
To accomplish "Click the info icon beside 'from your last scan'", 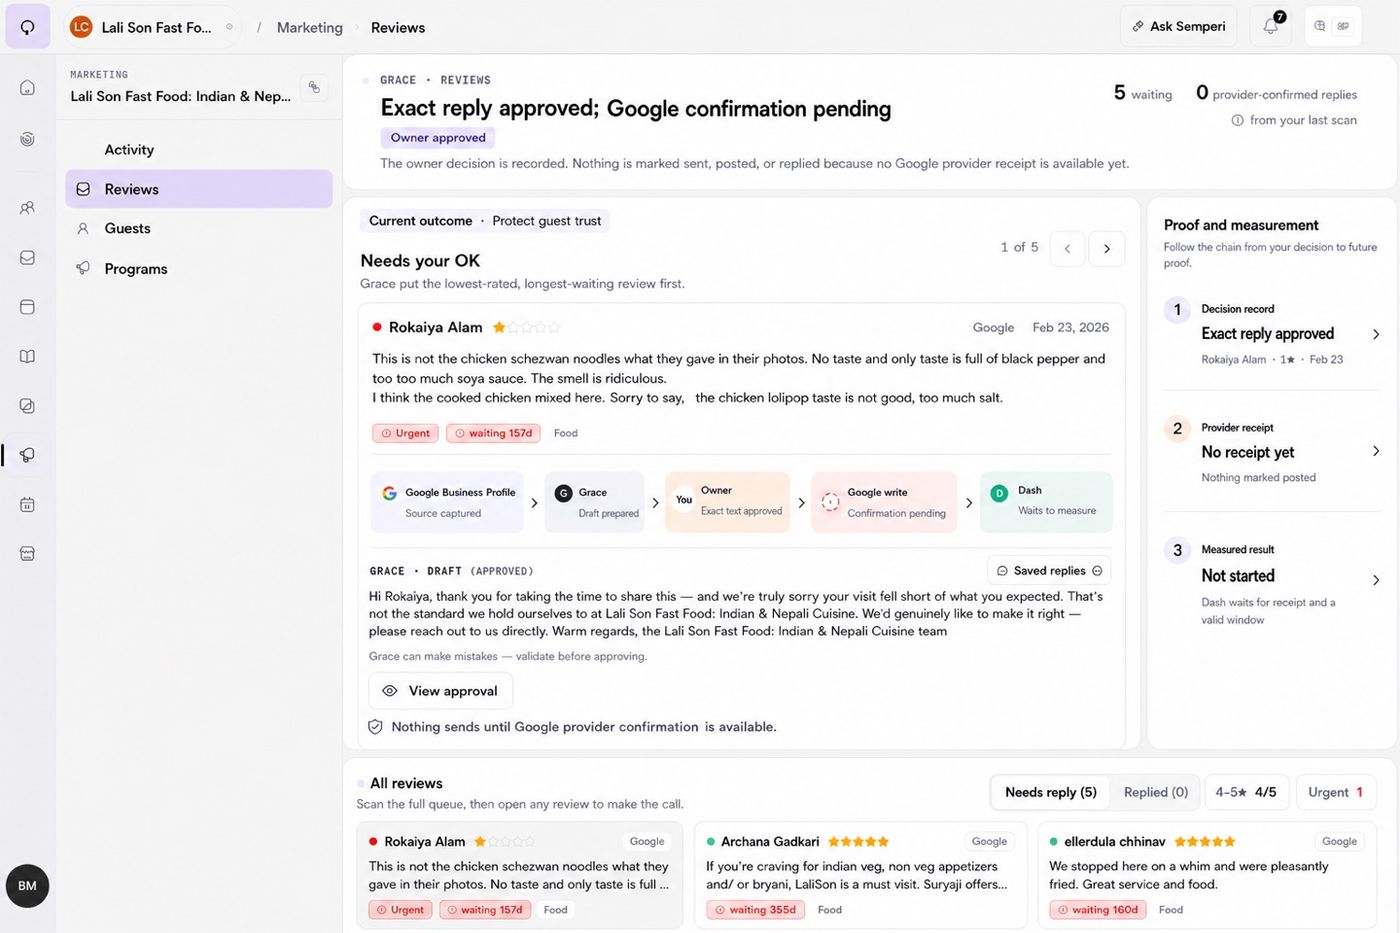I will (1237, 120).
